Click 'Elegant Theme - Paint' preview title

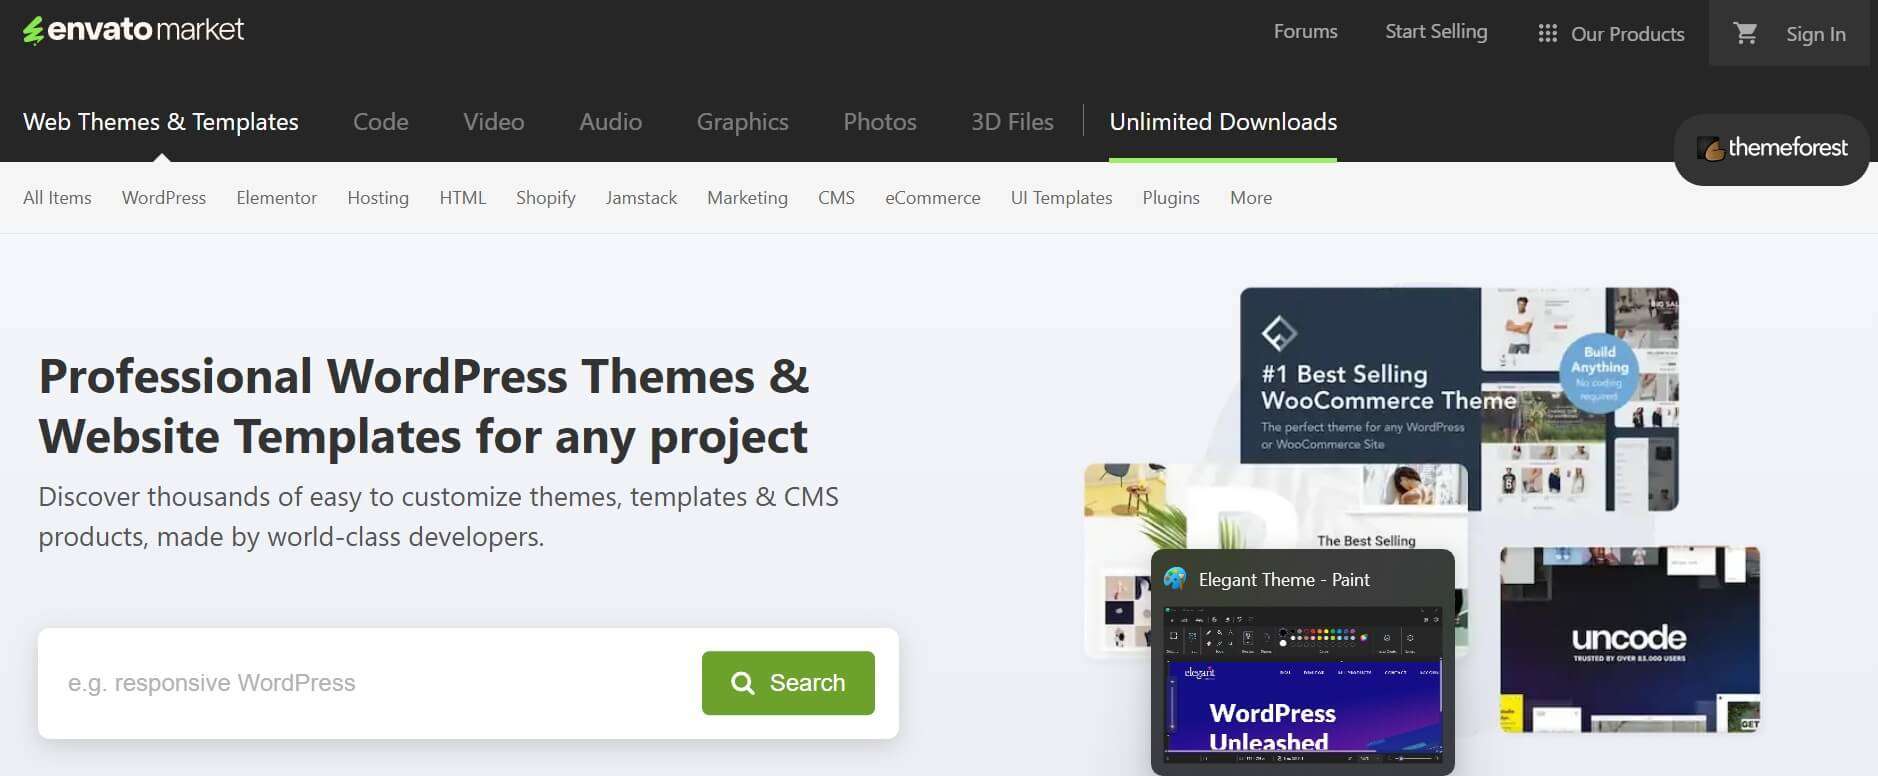tap(1284, 580)
